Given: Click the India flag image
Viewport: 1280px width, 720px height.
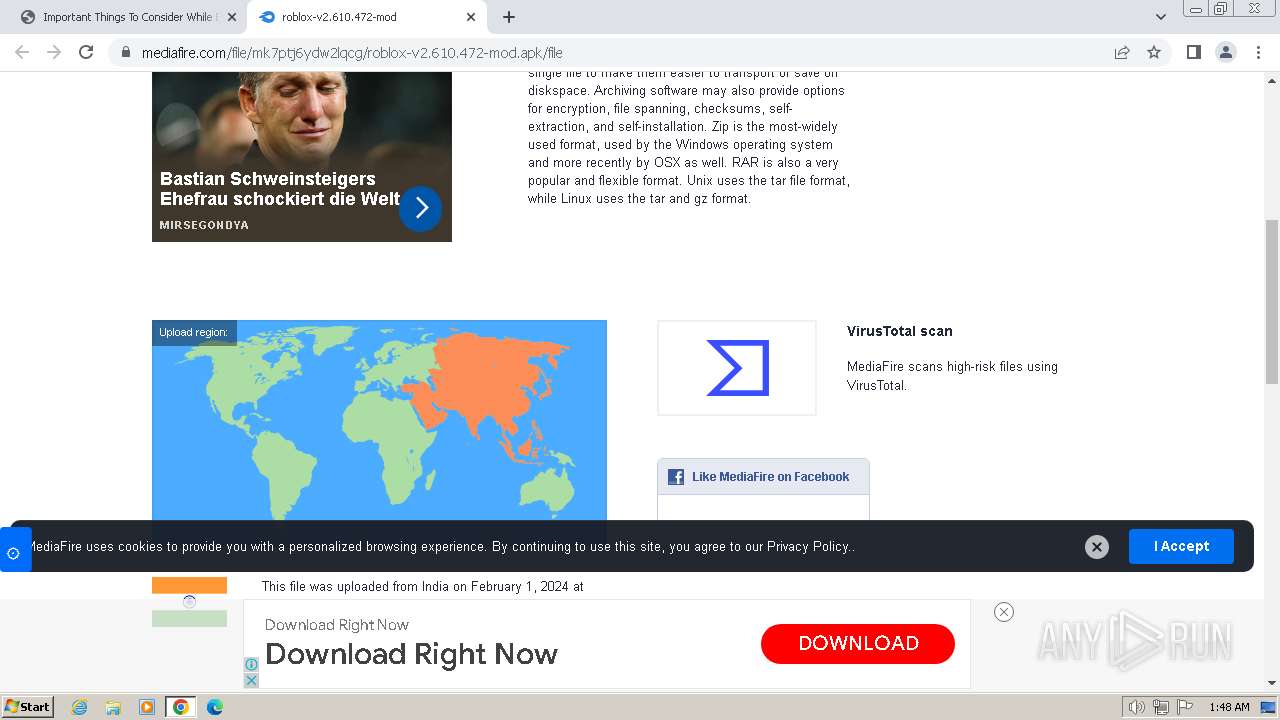Looking at the screenshot, I should 189,602.
